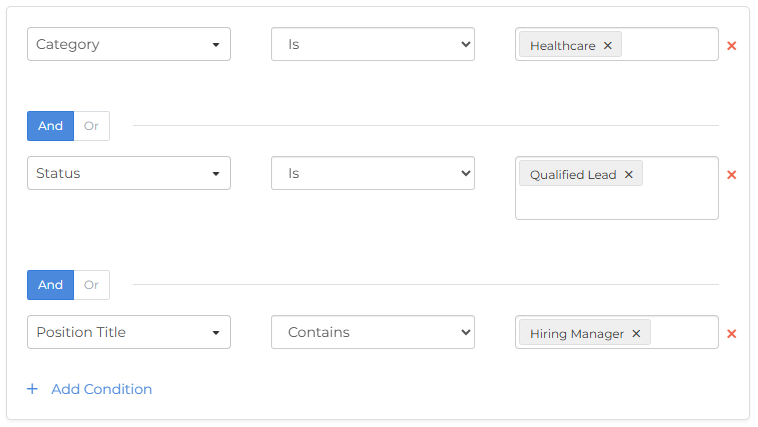Toggle And above the Status condition
Viewport: 758px width, 427px height.
click(x=50, y=126)
